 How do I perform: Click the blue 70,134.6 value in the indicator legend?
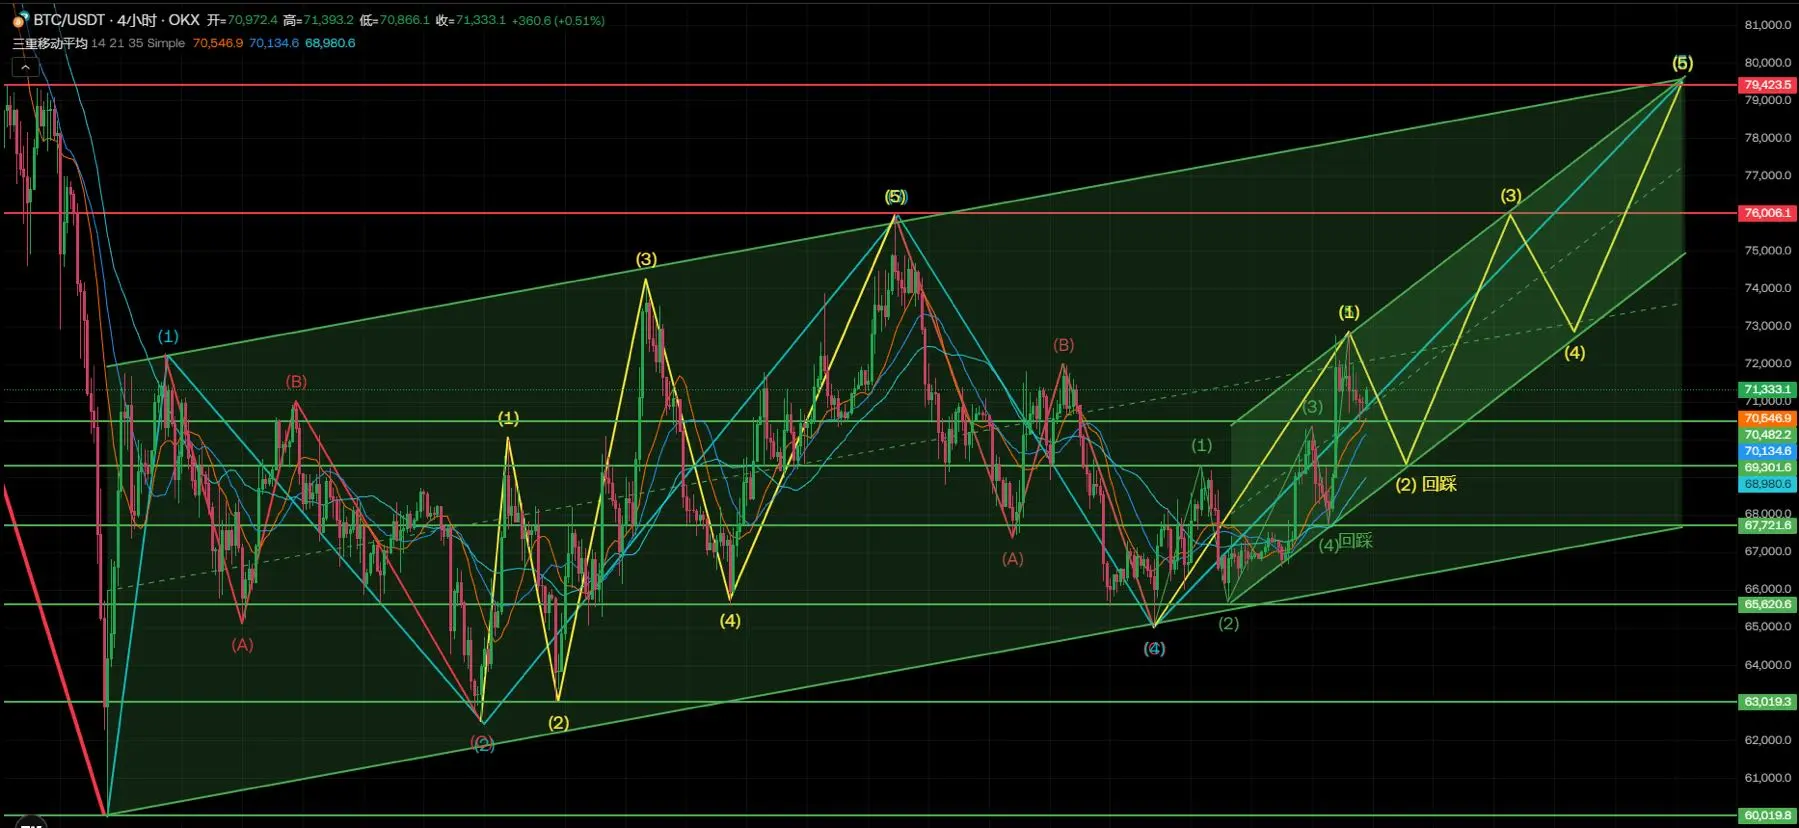tap(274, 43)
